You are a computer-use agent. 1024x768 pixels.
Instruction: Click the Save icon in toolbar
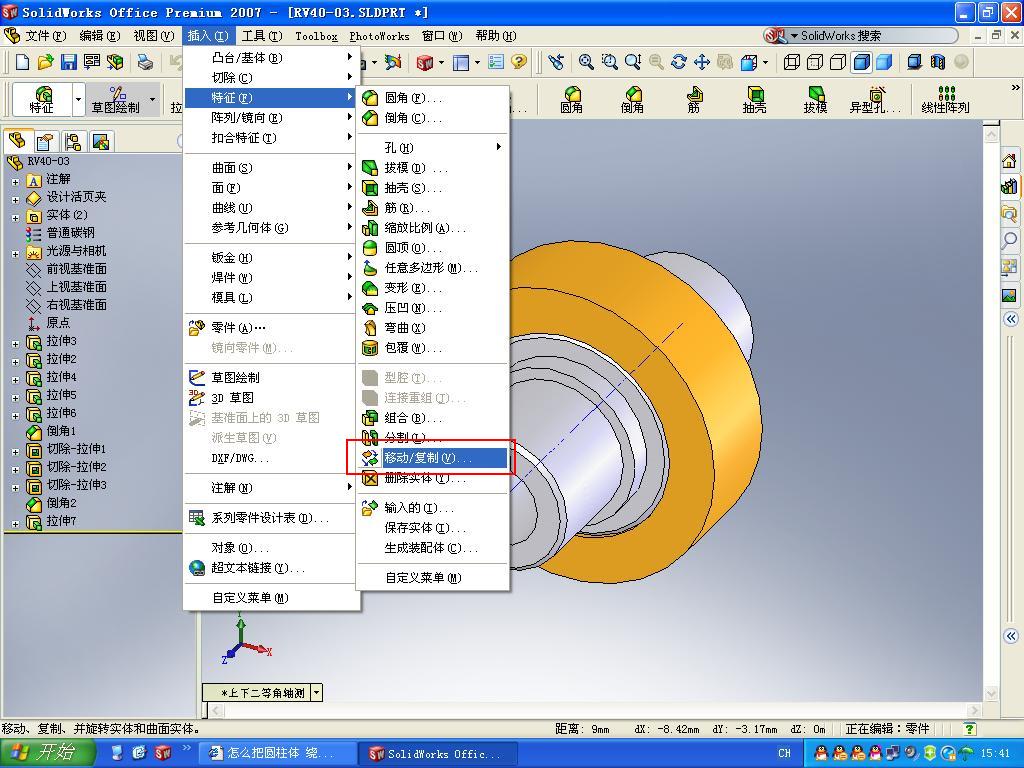68,62
